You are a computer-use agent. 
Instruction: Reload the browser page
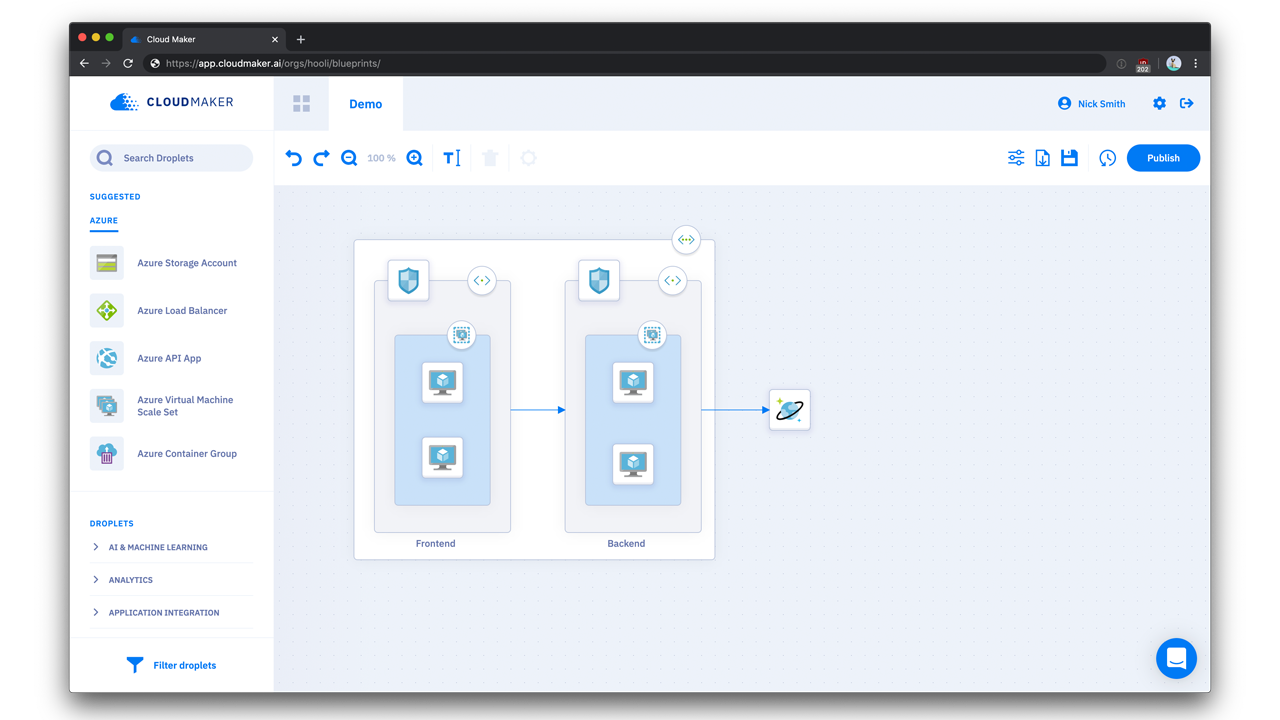tap(128, 63)
